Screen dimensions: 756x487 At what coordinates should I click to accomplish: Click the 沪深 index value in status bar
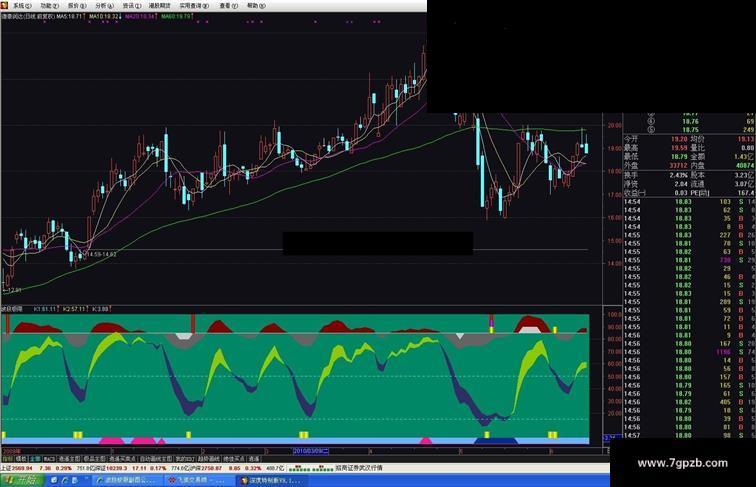pyautogui.click(x=213, y=468)
